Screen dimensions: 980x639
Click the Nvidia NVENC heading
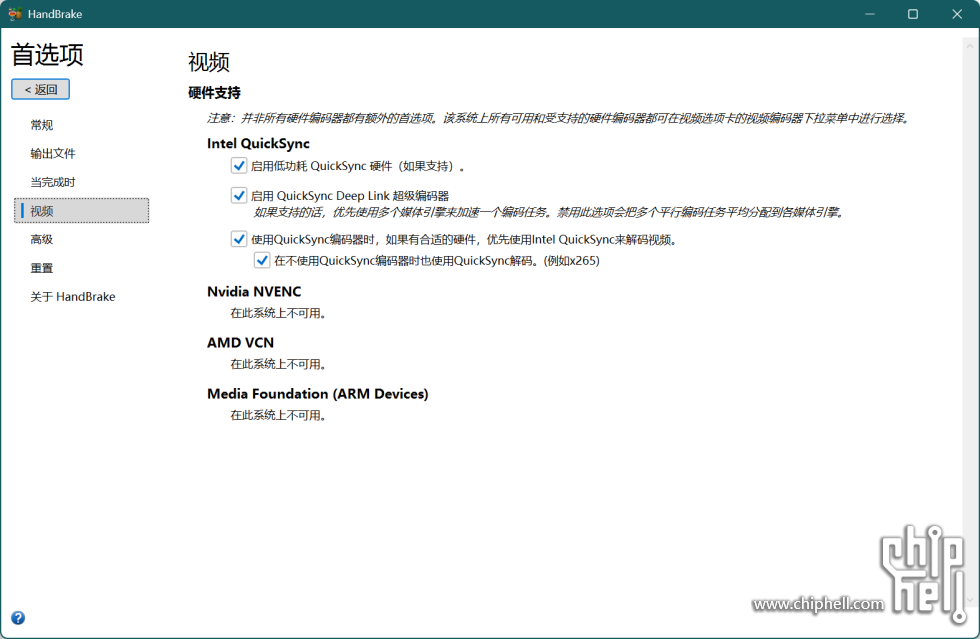tap(254, 291)
